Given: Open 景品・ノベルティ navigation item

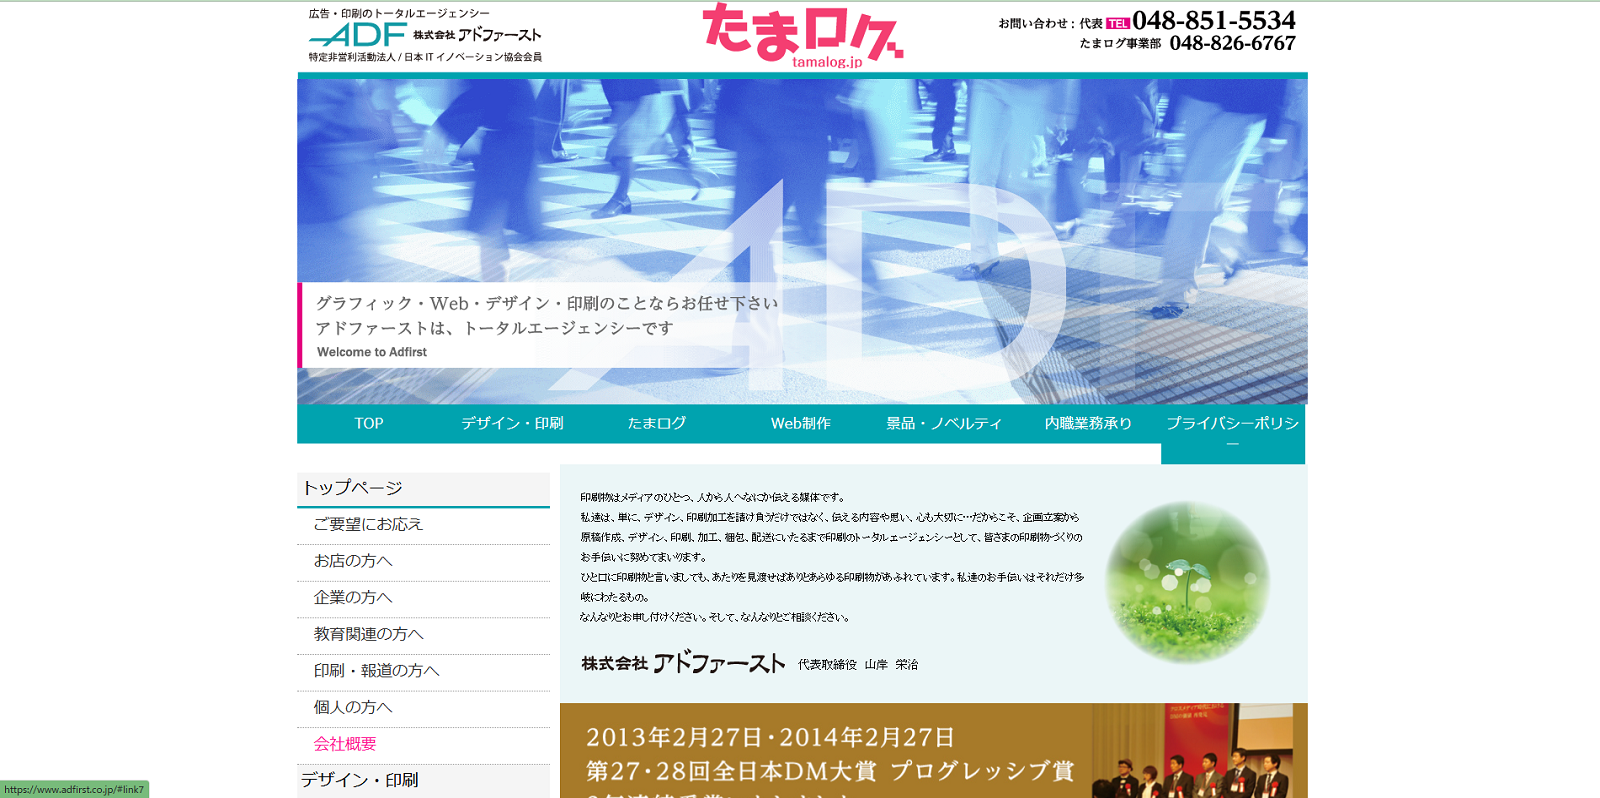Looking at the screenshot, I should point(944,423).
